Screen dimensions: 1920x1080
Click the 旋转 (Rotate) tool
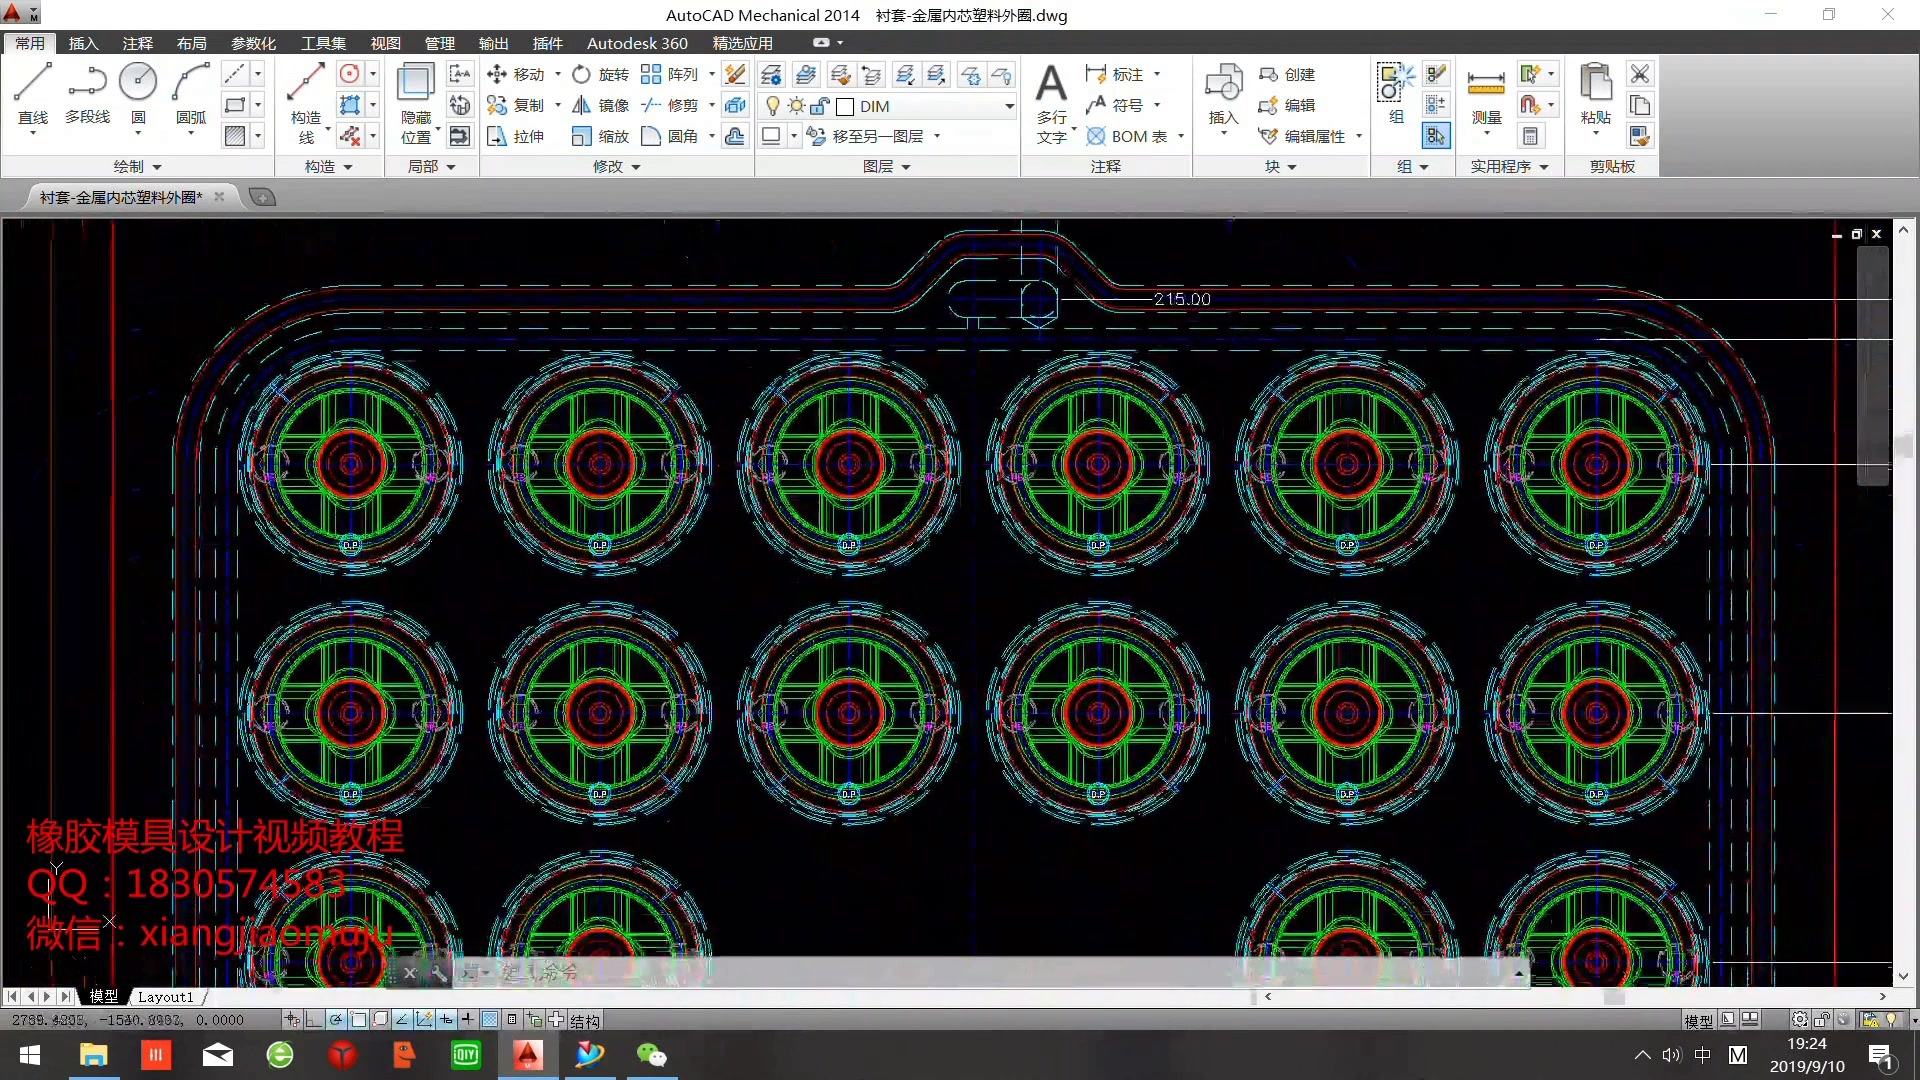601,74
